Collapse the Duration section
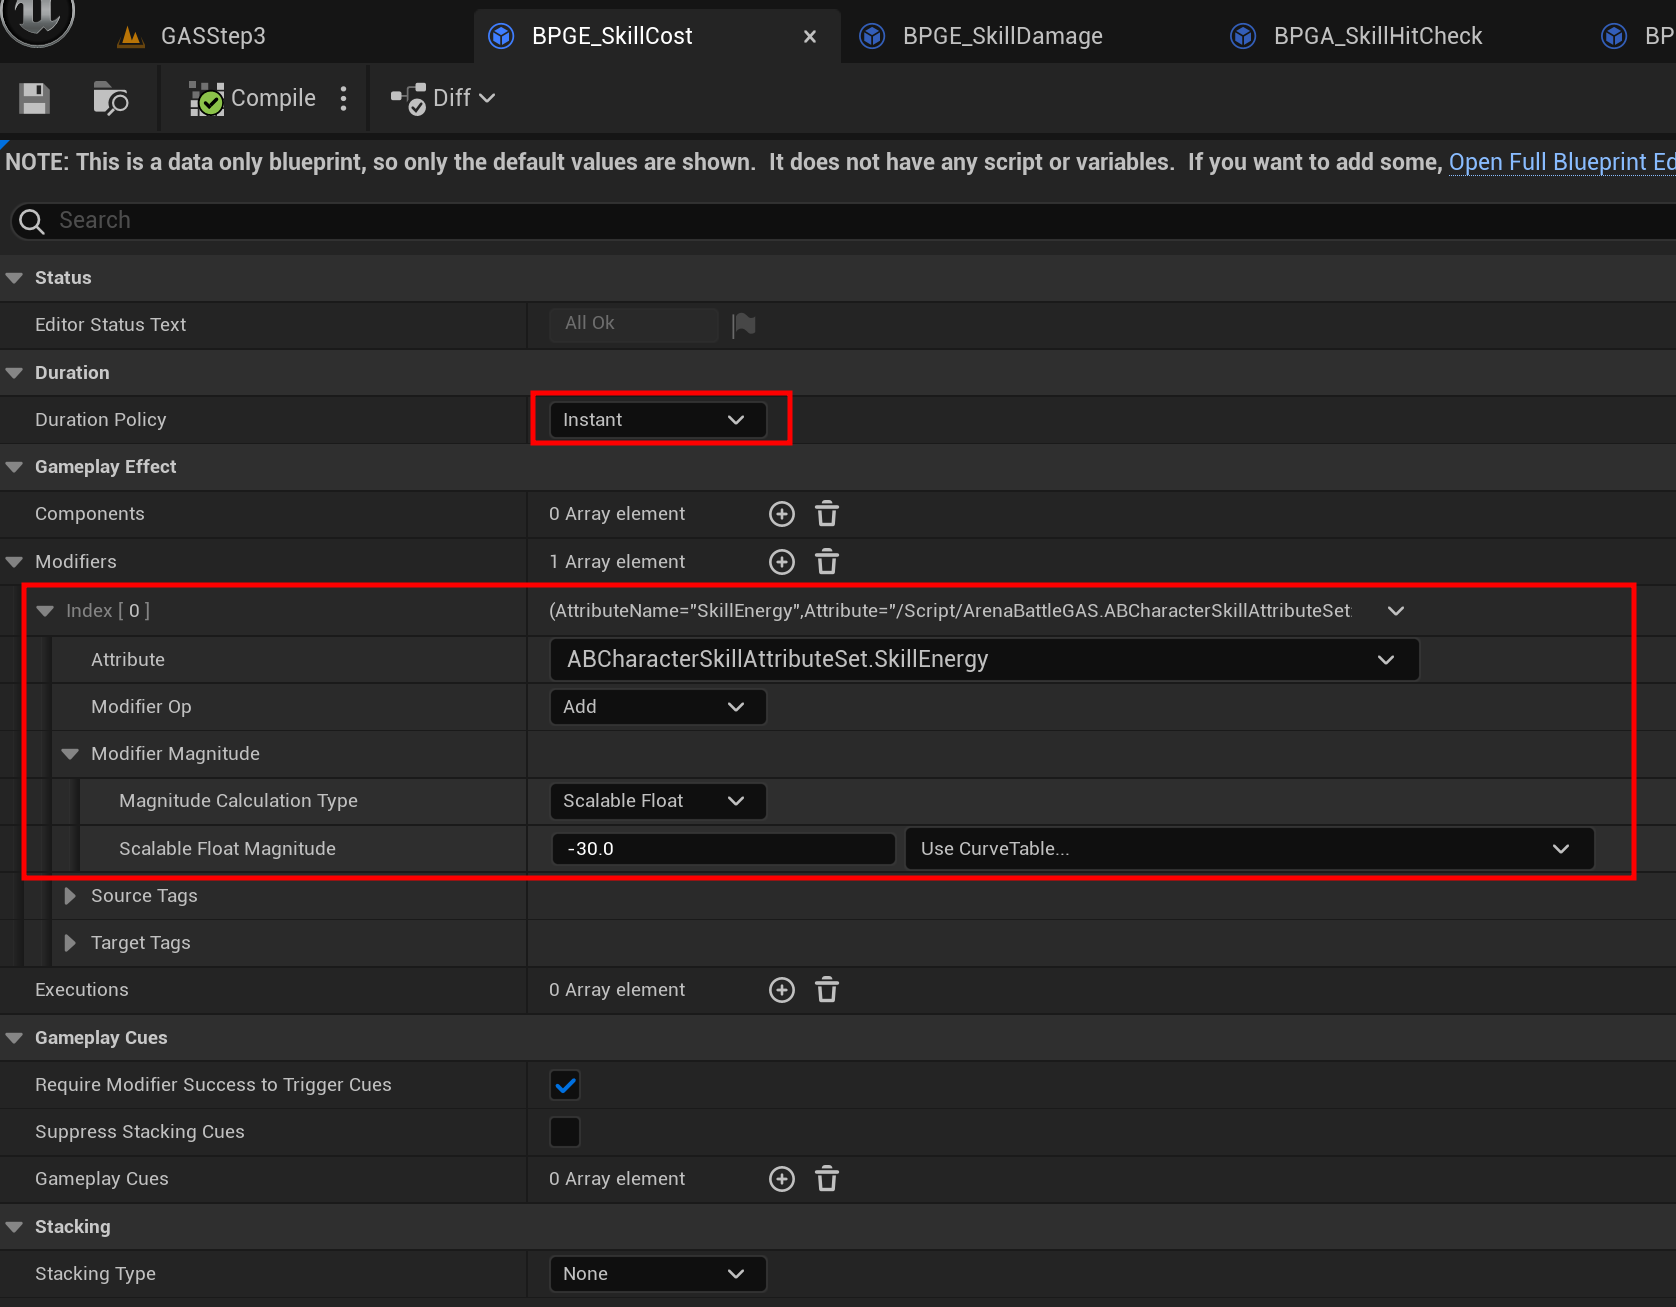This screenshot has height=1307, width=1676. tap(14, 373)
